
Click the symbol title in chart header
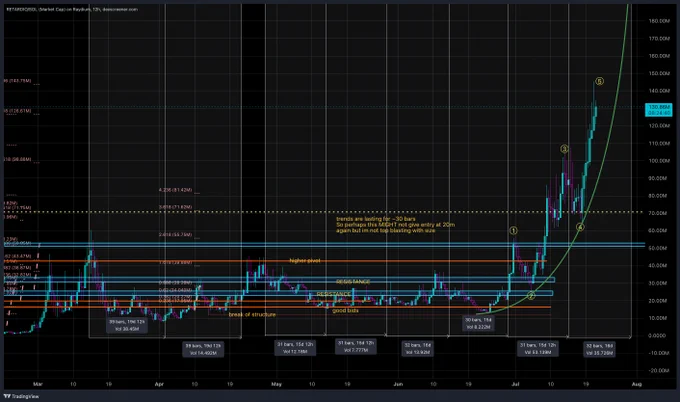tap(72, 9)
